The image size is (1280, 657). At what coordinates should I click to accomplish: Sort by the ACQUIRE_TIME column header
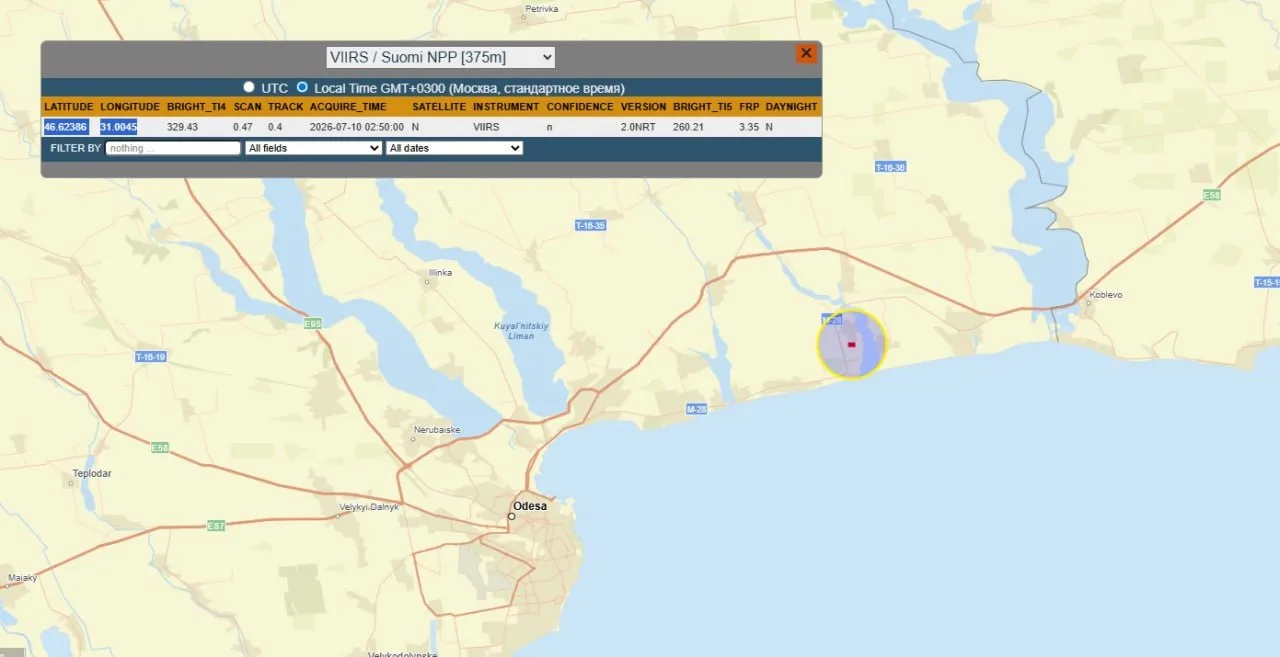click(348, 106)
